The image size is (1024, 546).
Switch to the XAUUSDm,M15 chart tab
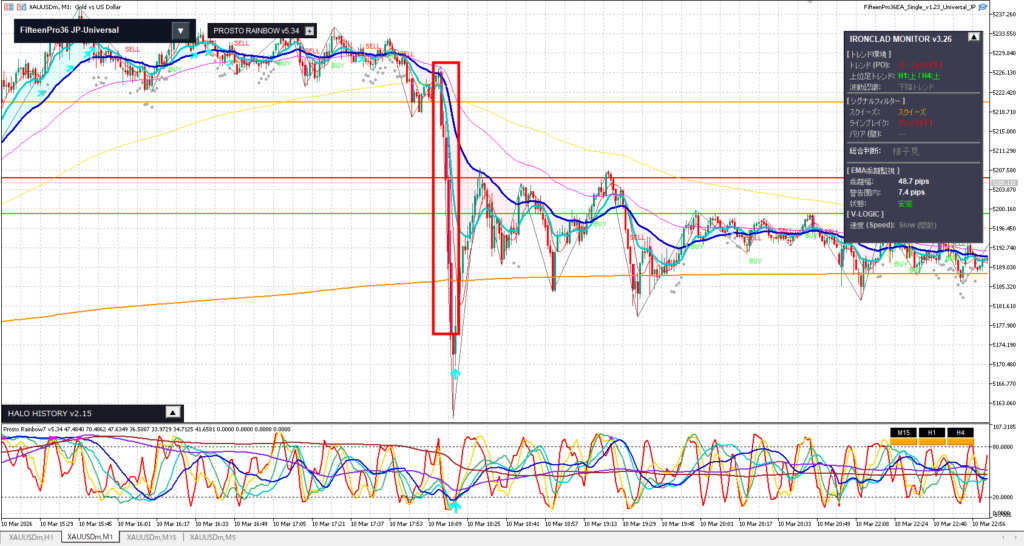(x=150, y=538)
